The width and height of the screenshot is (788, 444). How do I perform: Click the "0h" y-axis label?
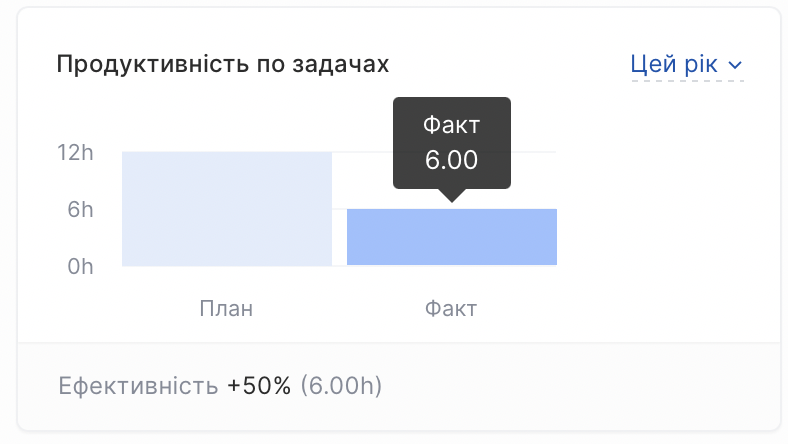[80, 267]
